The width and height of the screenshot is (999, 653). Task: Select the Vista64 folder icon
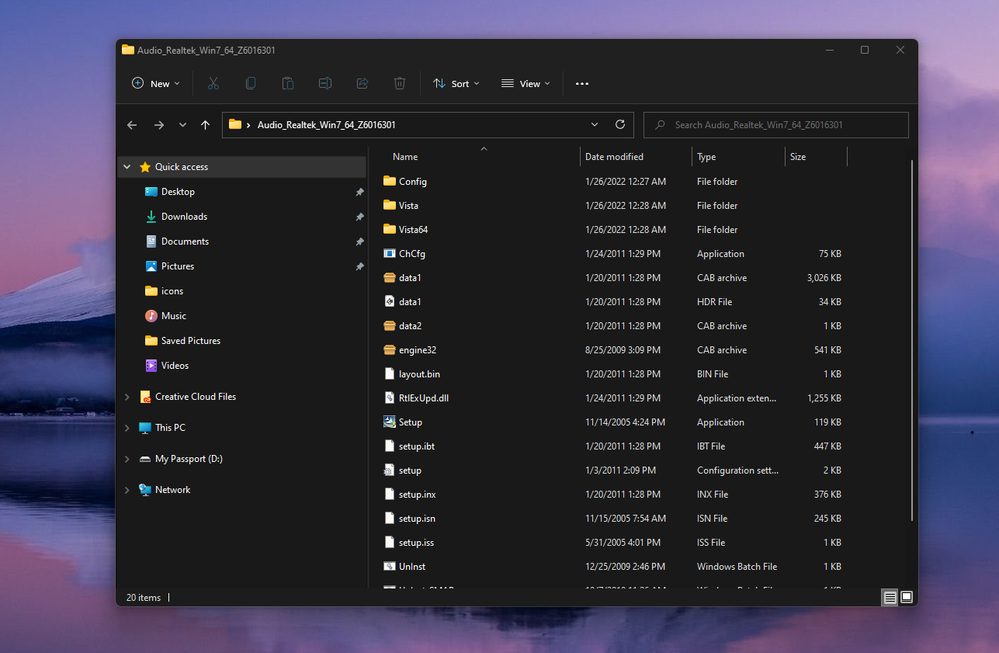click(389, 229)
